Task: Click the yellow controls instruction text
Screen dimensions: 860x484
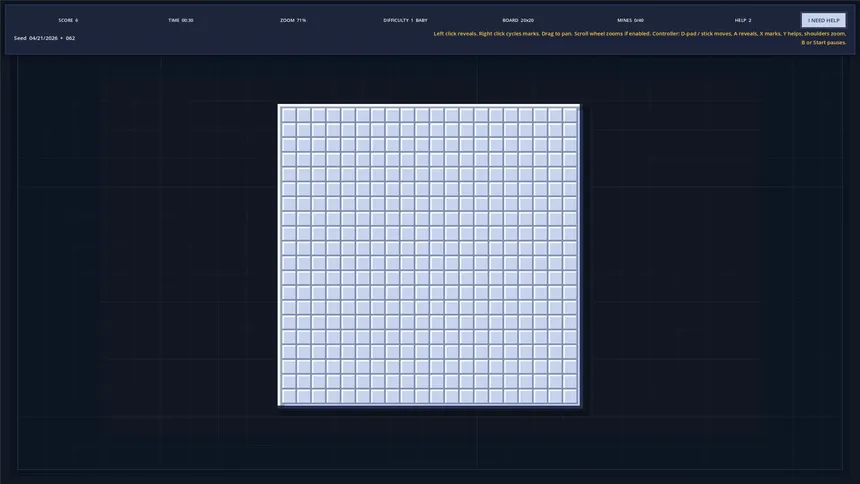Action: point(640,38)
